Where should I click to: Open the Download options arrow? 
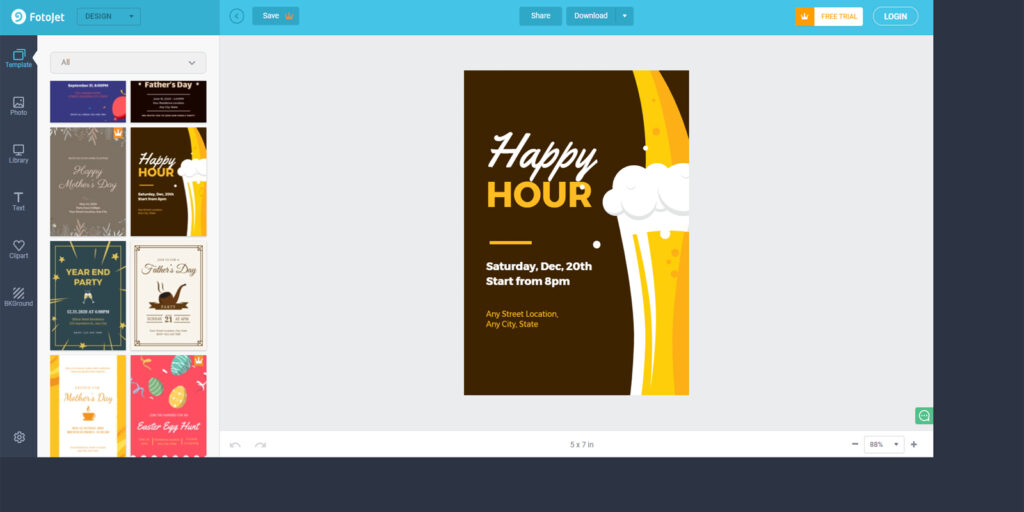pos(625,16)
